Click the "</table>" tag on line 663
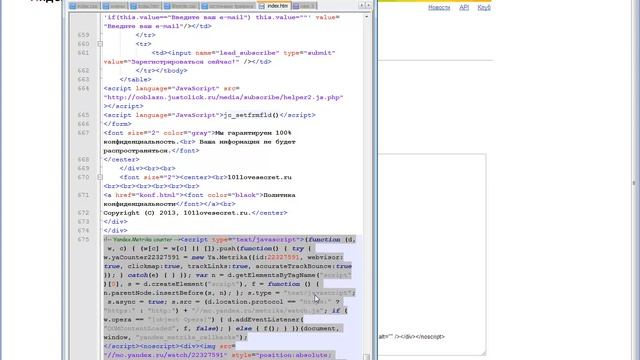This screenshot has height=360, width=640. pyautogui.click(x=136, y=80)
